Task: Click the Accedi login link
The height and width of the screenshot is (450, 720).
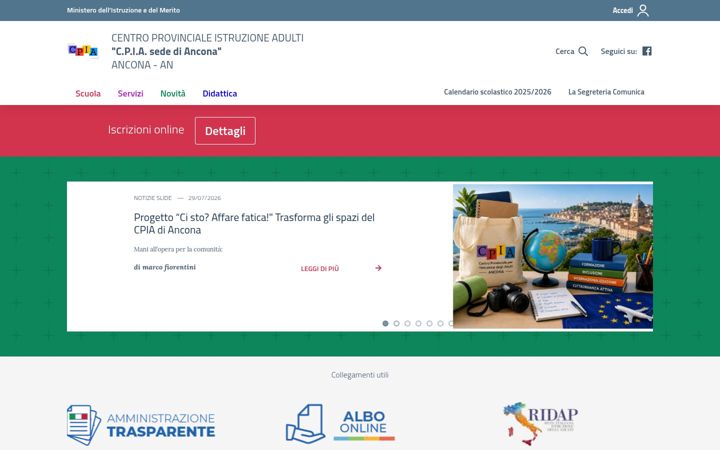Action: (x=623, y=10)
